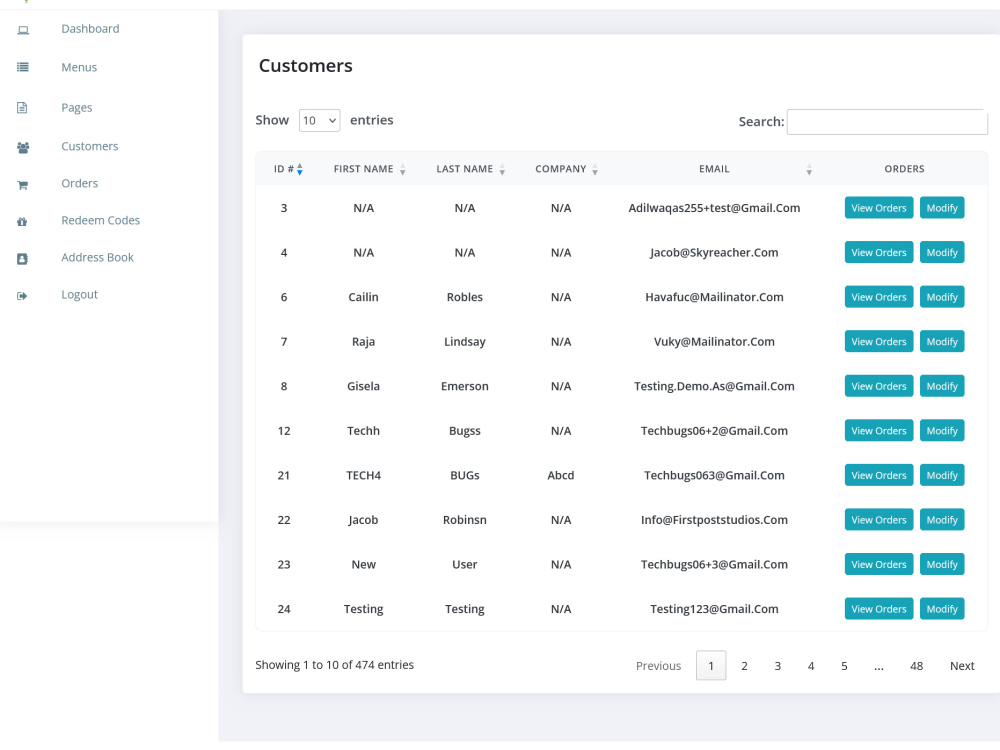
Task: View orders for Techh Bugss
Action: point(879,431)
